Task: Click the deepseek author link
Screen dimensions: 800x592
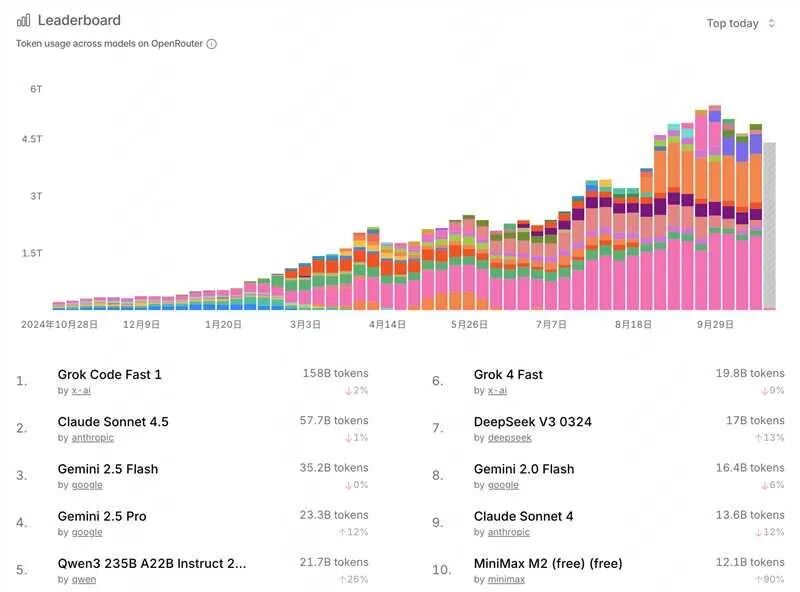Action: [510, 438]
